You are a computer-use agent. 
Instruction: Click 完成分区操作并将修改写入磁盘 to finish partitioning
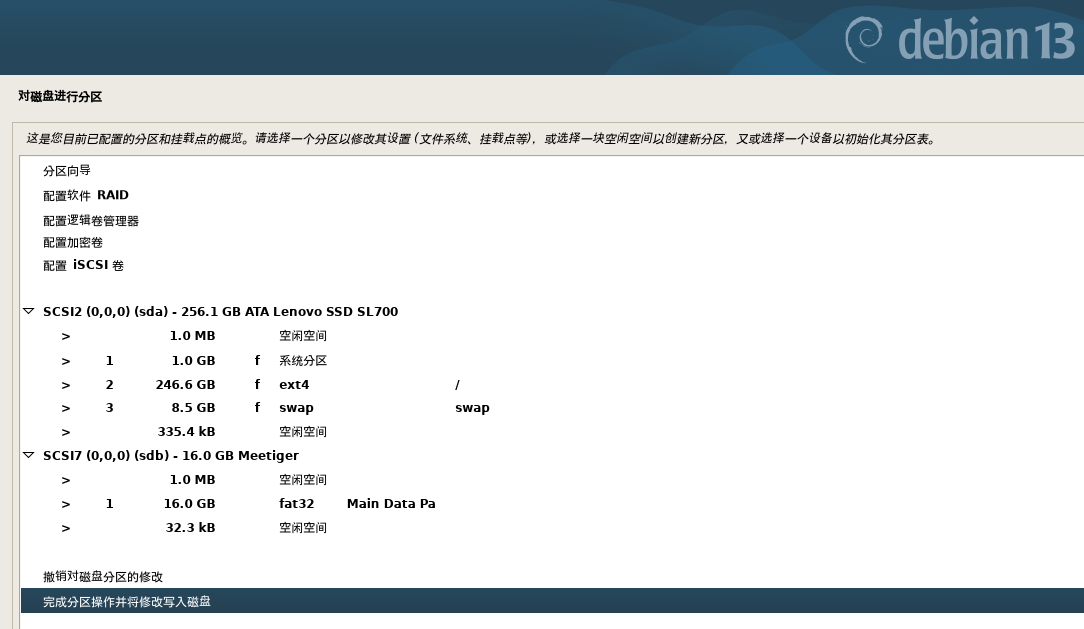(x=127, y=602)
